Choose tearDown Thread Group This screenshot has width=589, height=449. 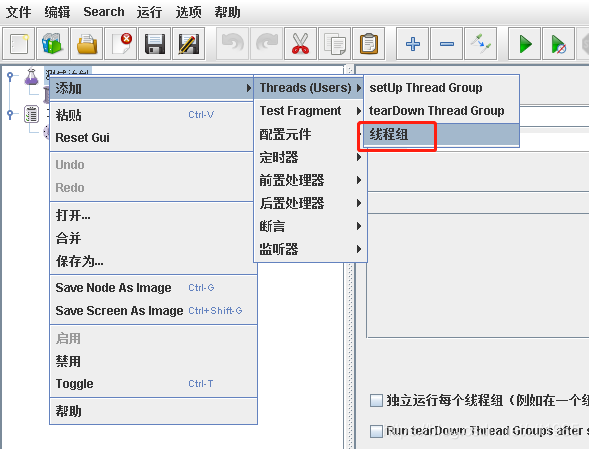point(442,111)
